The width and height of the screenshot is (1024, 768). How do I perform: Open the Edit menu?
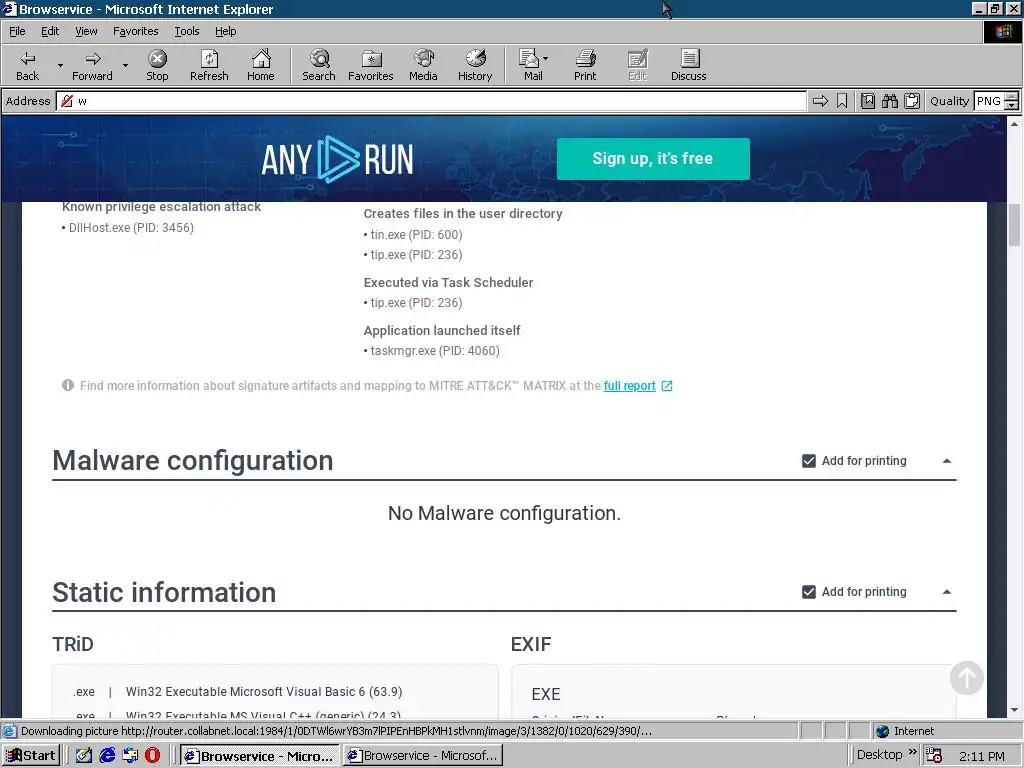click(50, 31)
